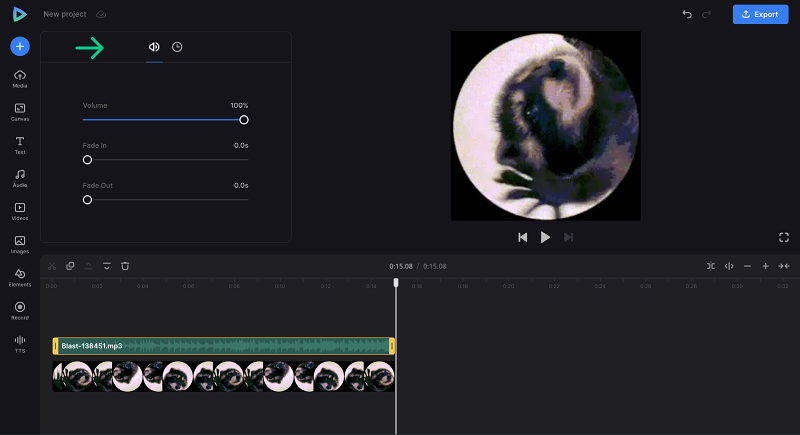Skip to the beginning of the video
This screenshot has width=800, height=435.
(x=522, y=237)
